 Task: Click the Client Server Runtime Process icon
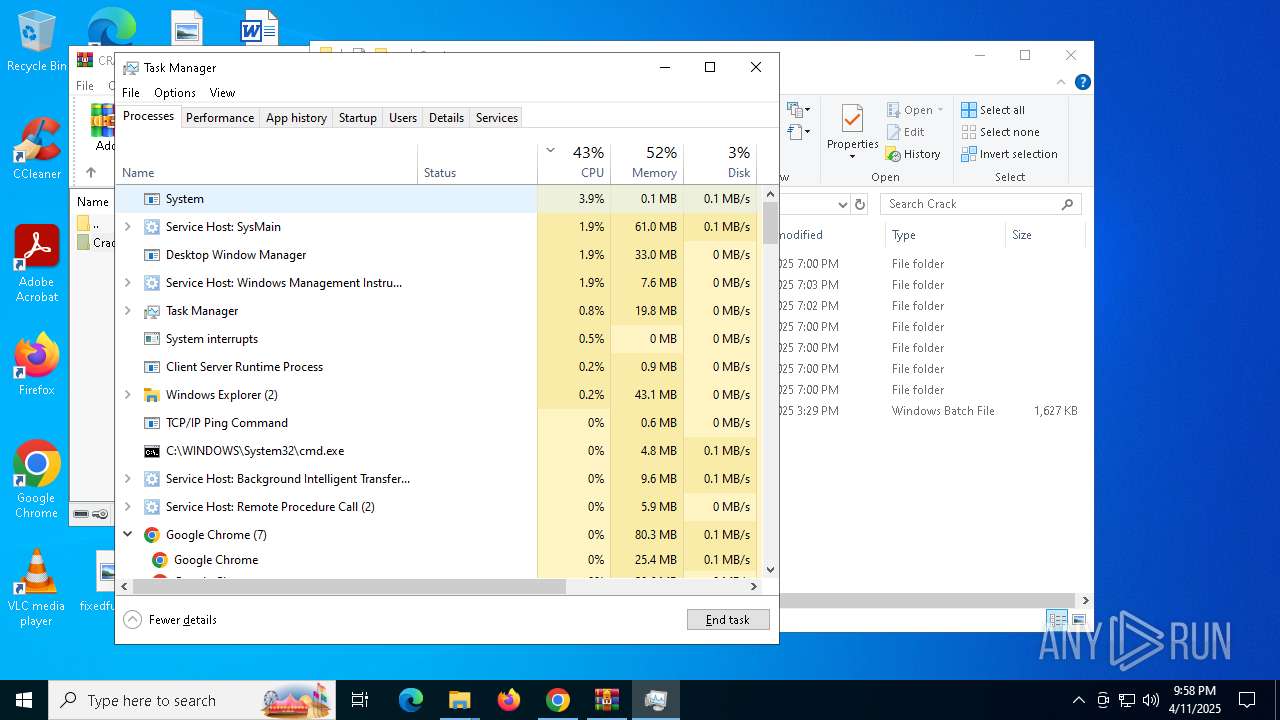pyautogui.click(x=152, y=367)
